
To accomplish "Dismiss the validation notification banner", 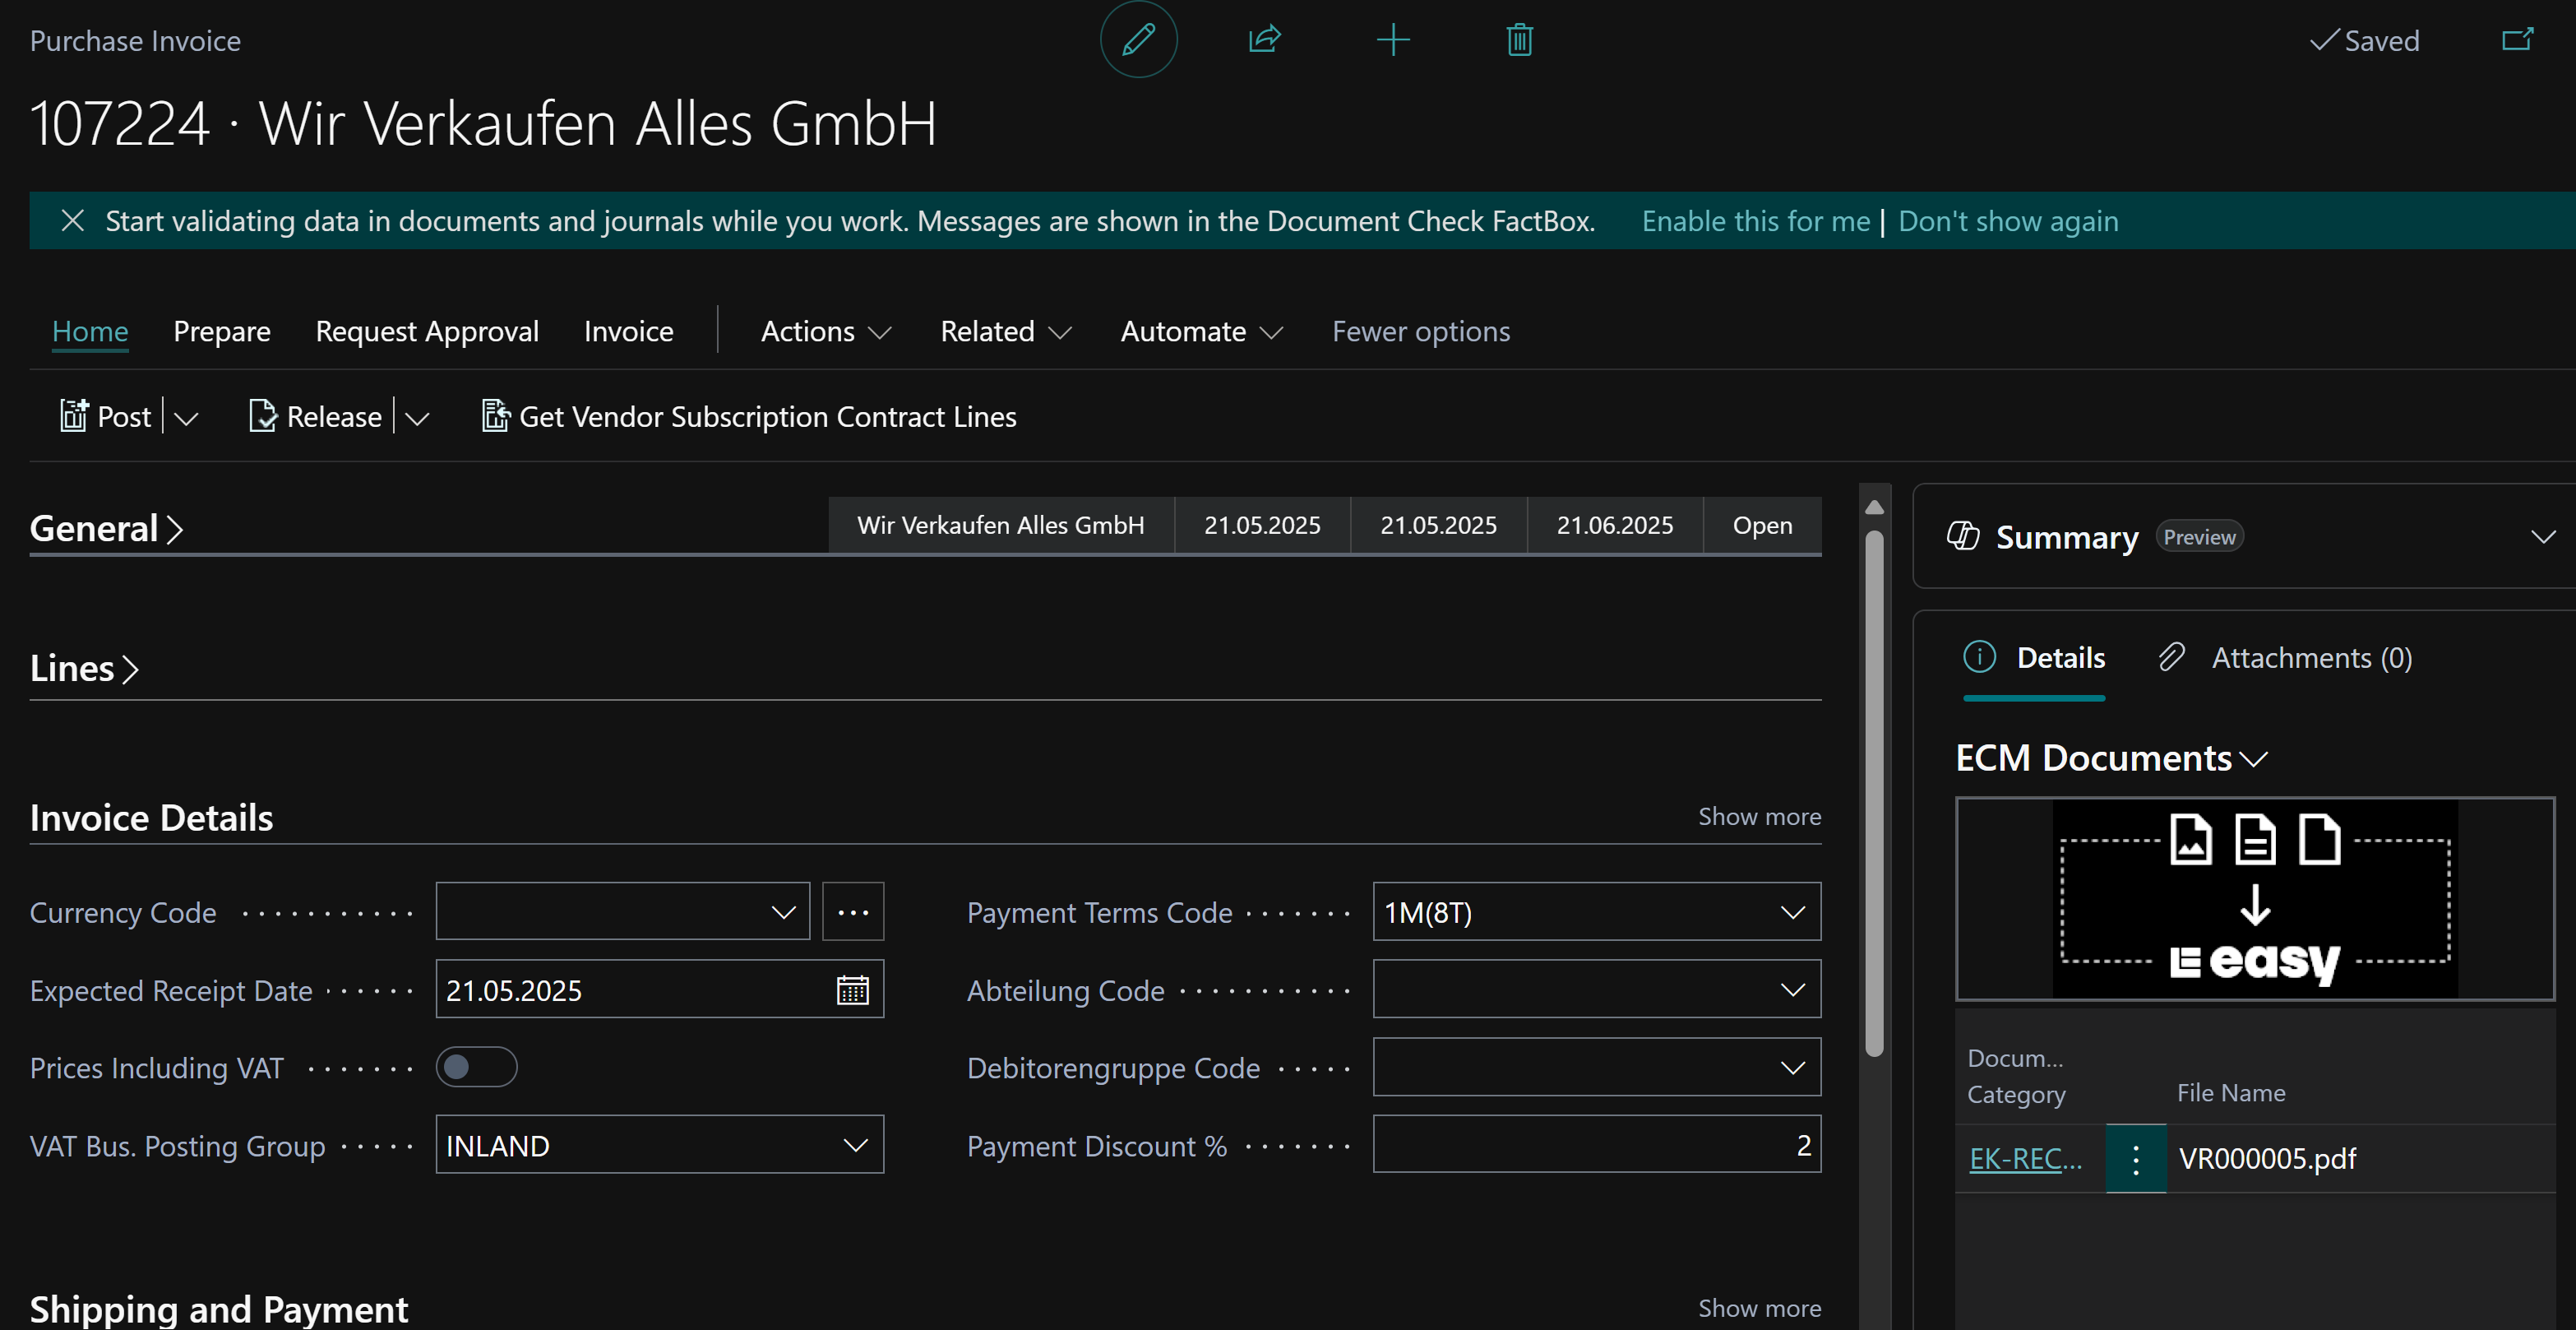I will pos(72,220).
